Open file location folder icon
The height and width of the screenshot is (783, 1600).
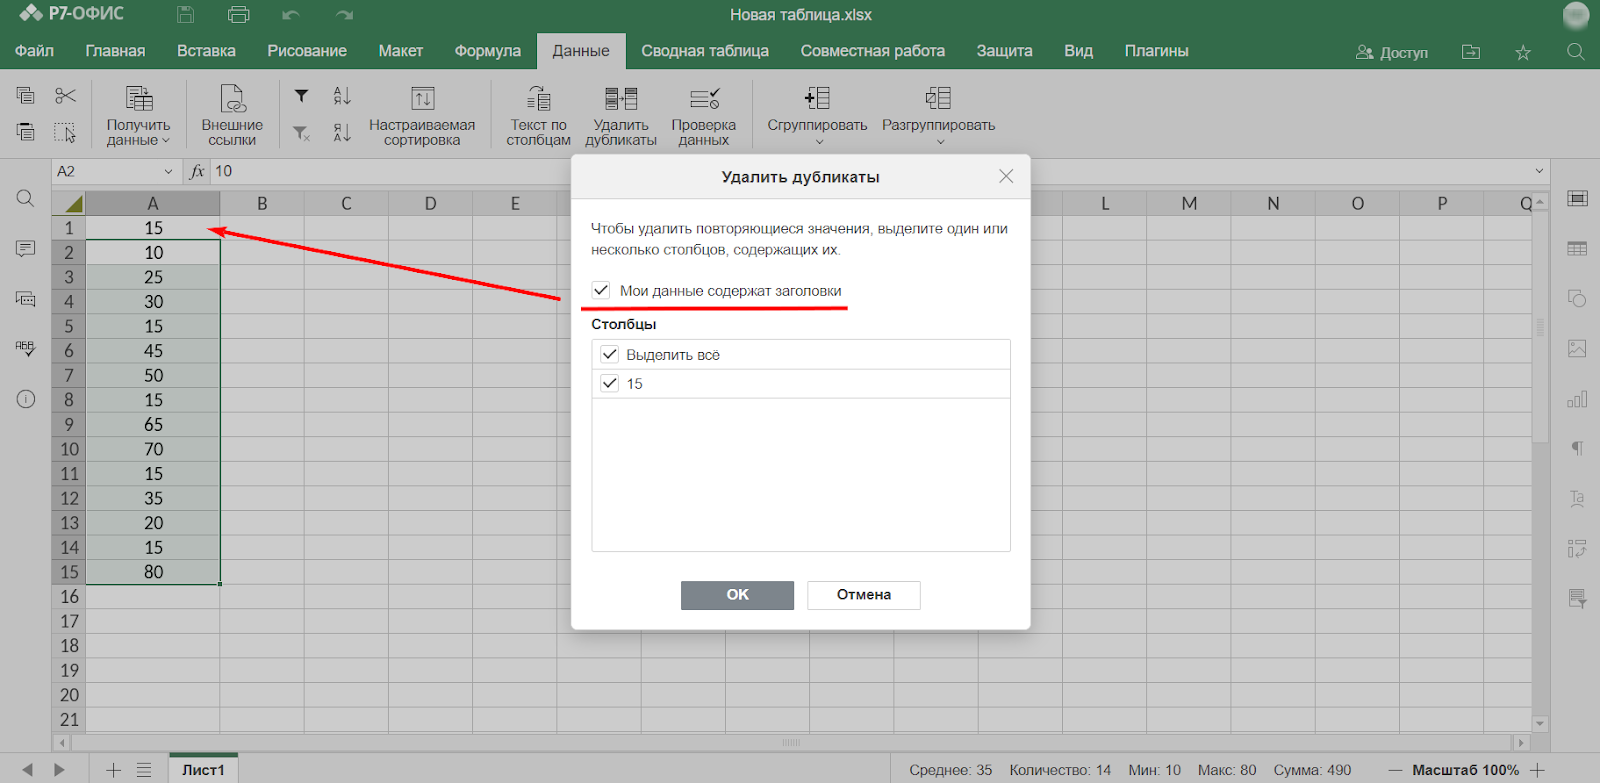coord(1471,52)
